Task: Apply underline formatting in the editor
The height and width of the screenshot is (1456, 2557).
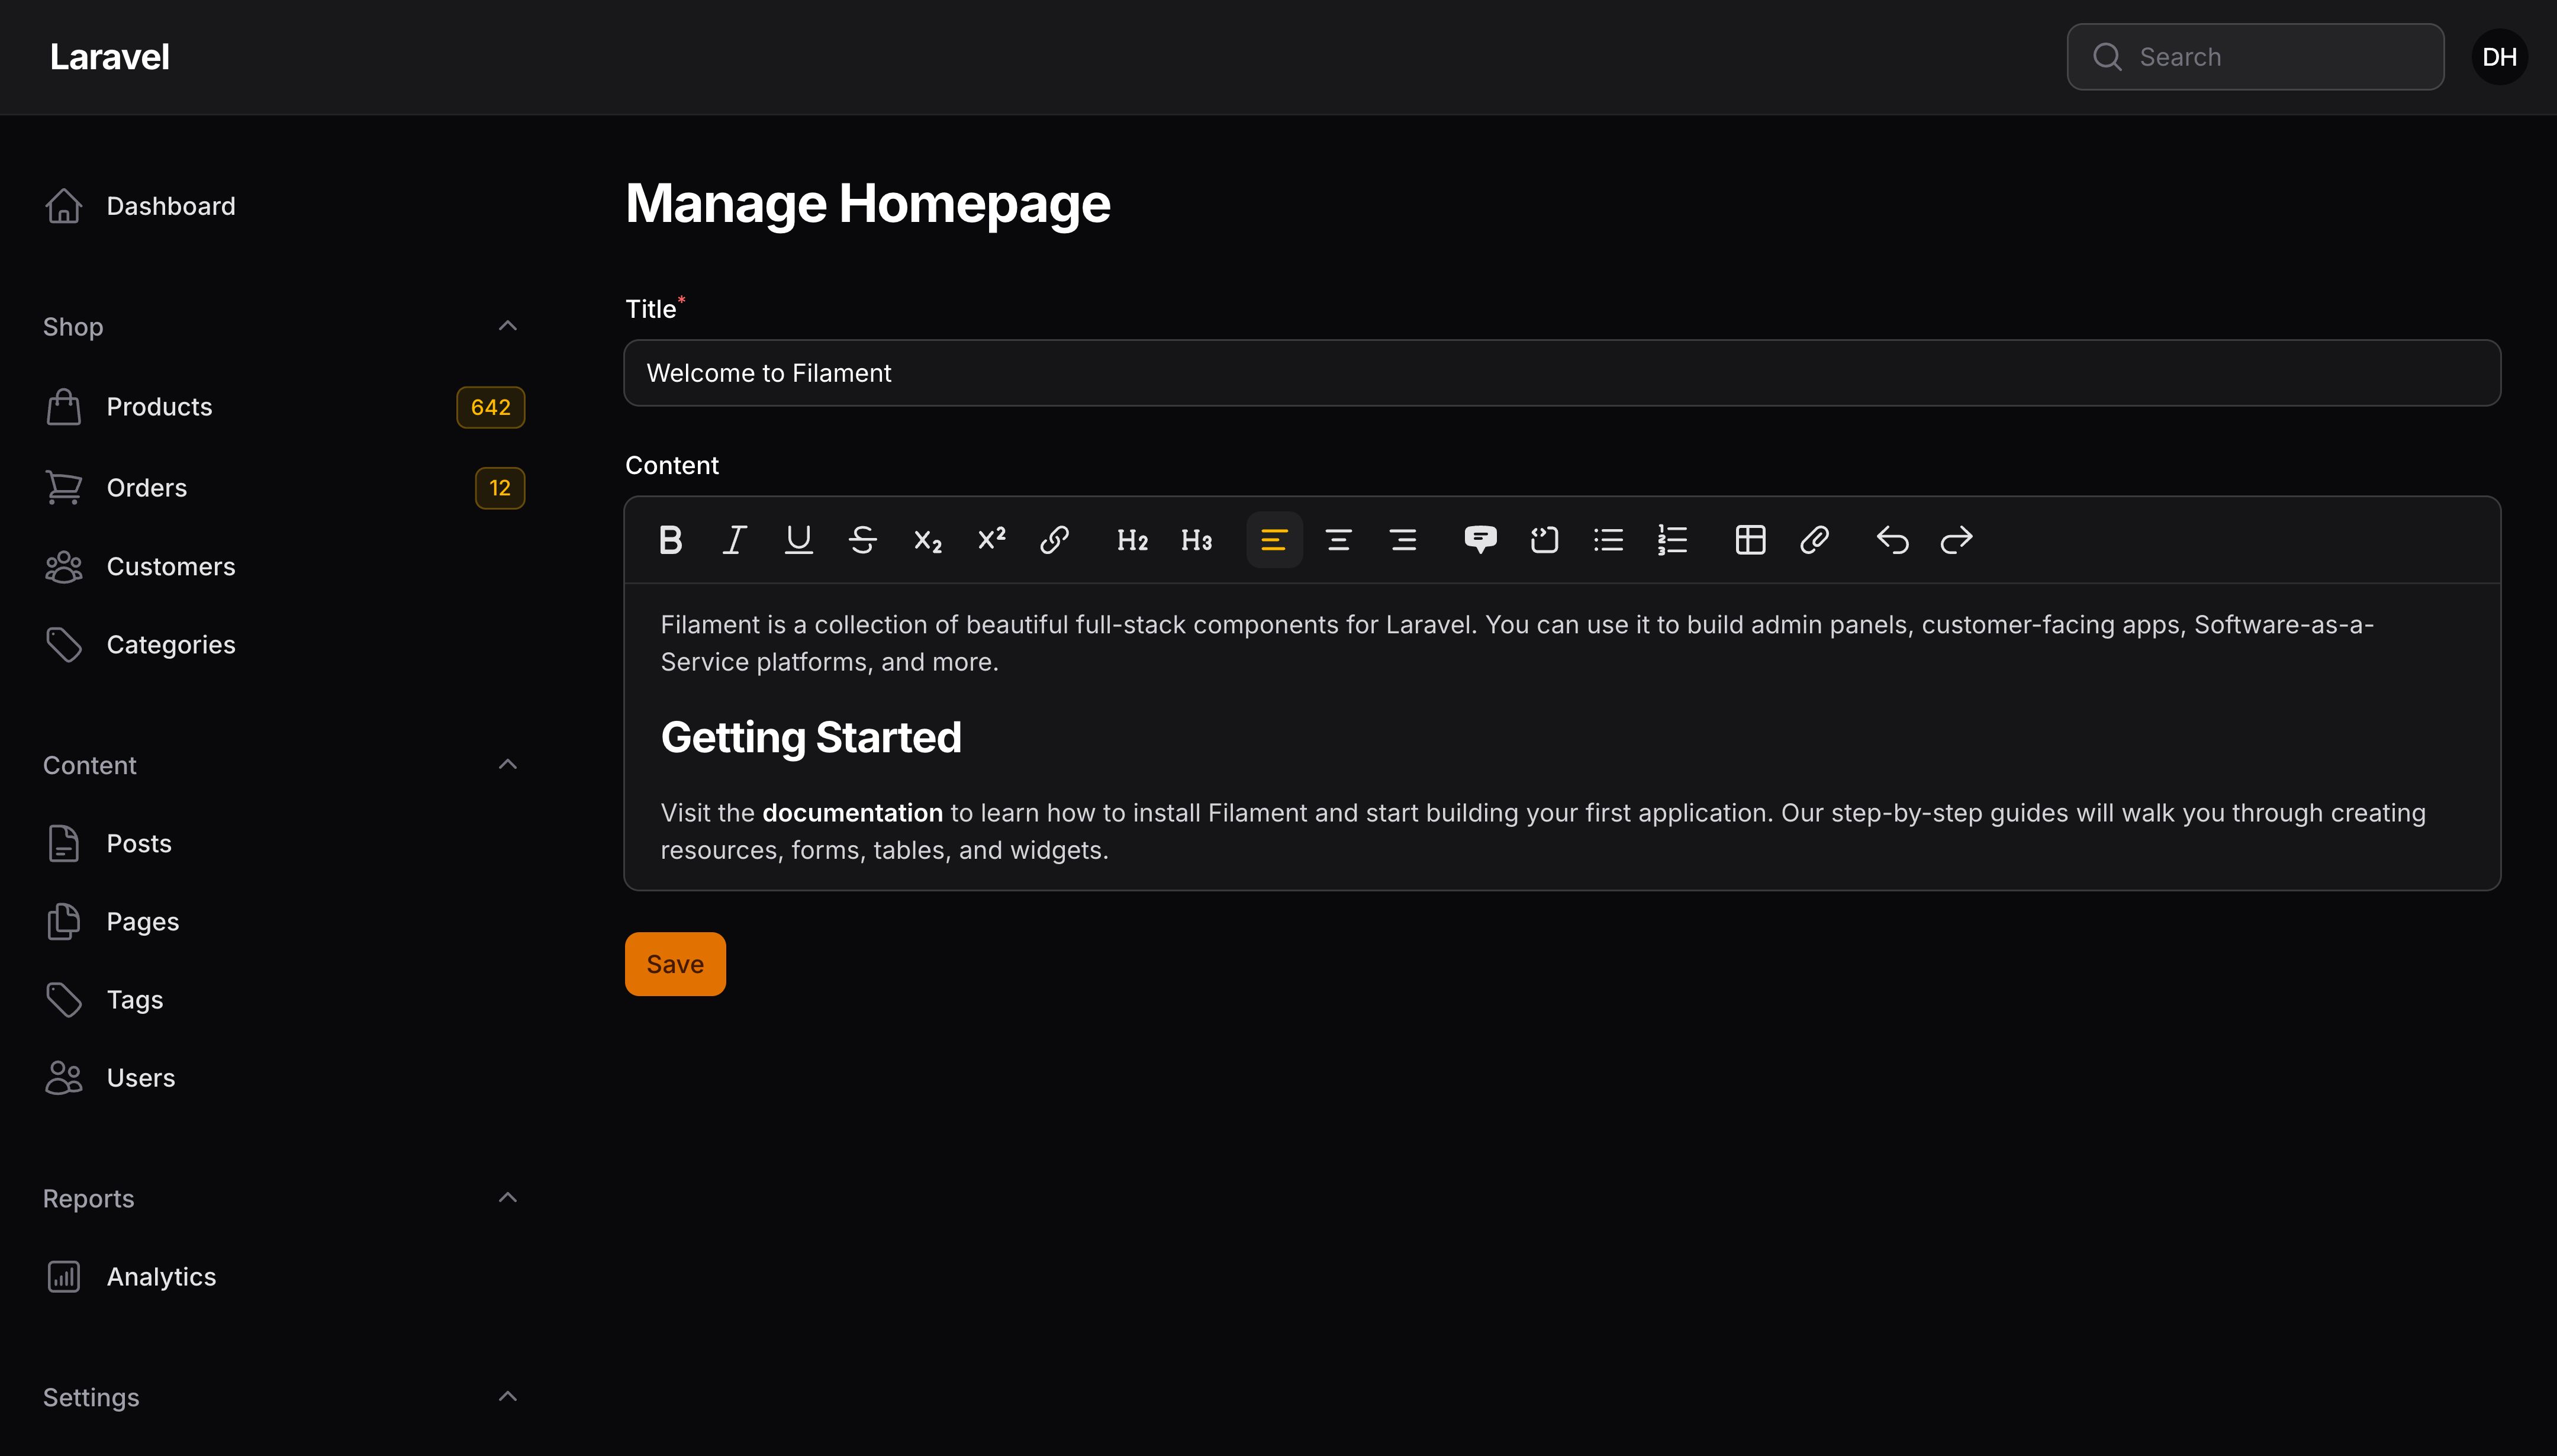Action: (798, 540)
